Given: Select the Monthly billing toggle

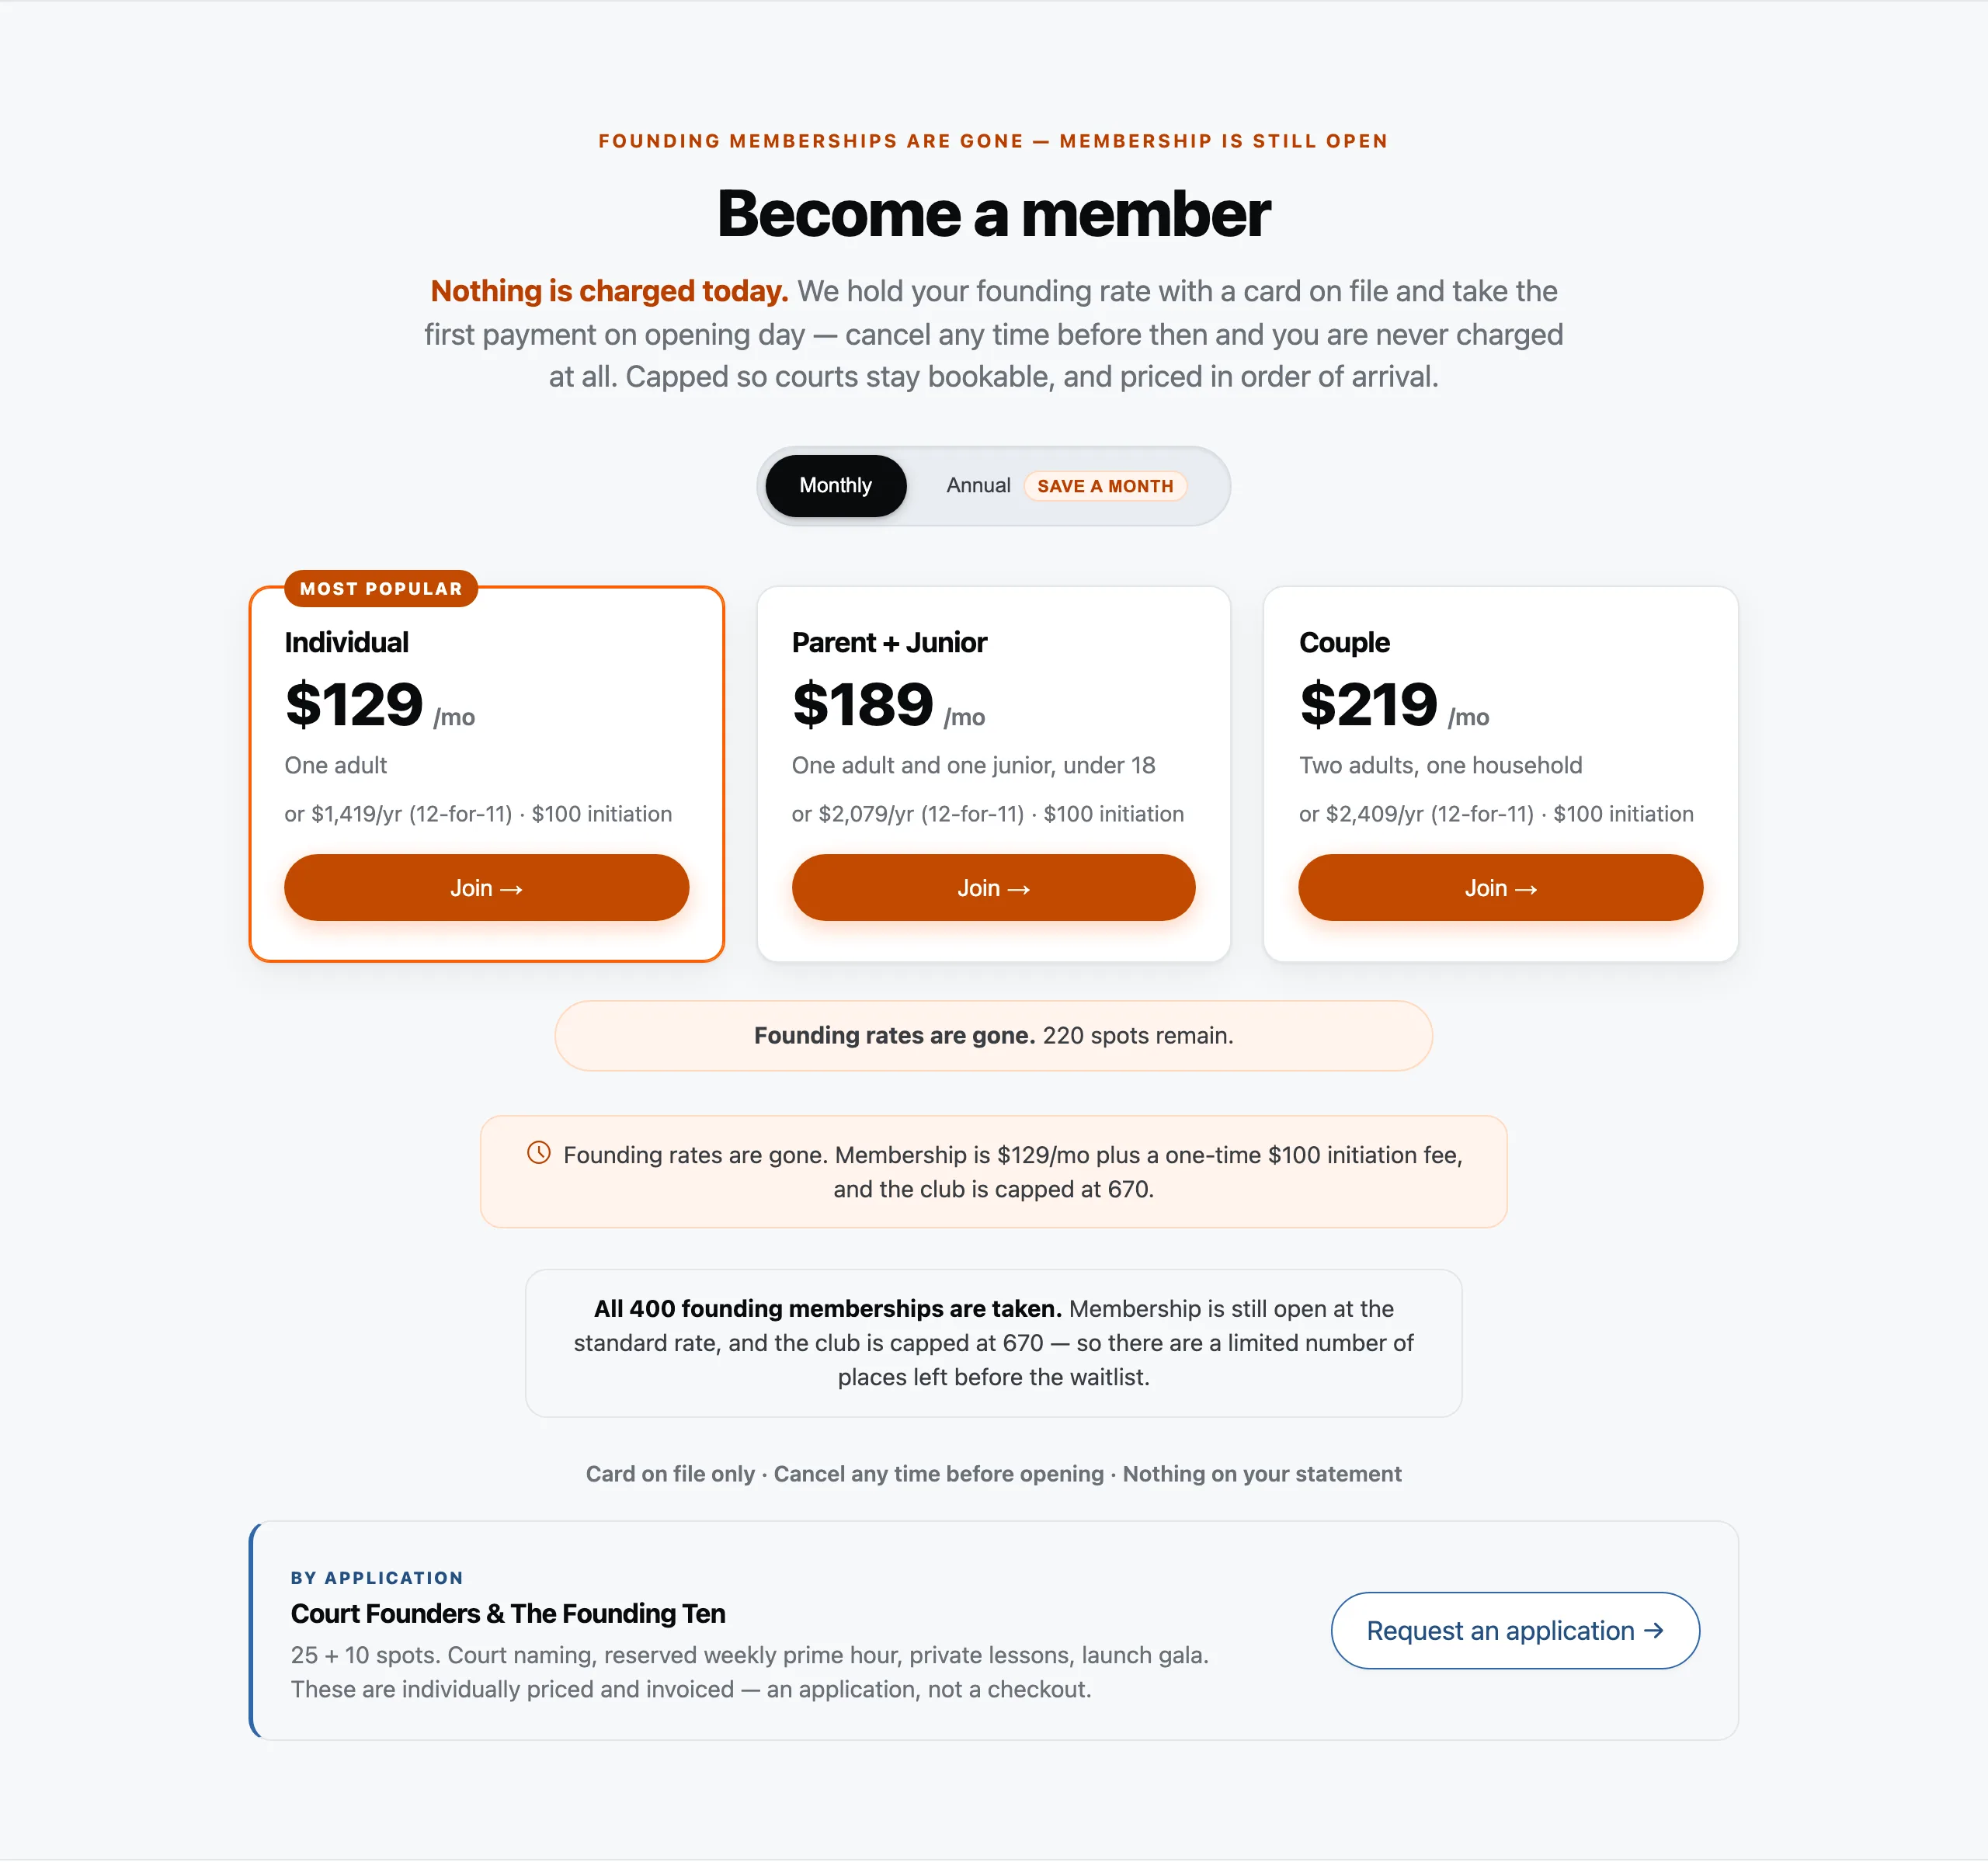Looking at the screenshot, I should click(x=835, y=486).
